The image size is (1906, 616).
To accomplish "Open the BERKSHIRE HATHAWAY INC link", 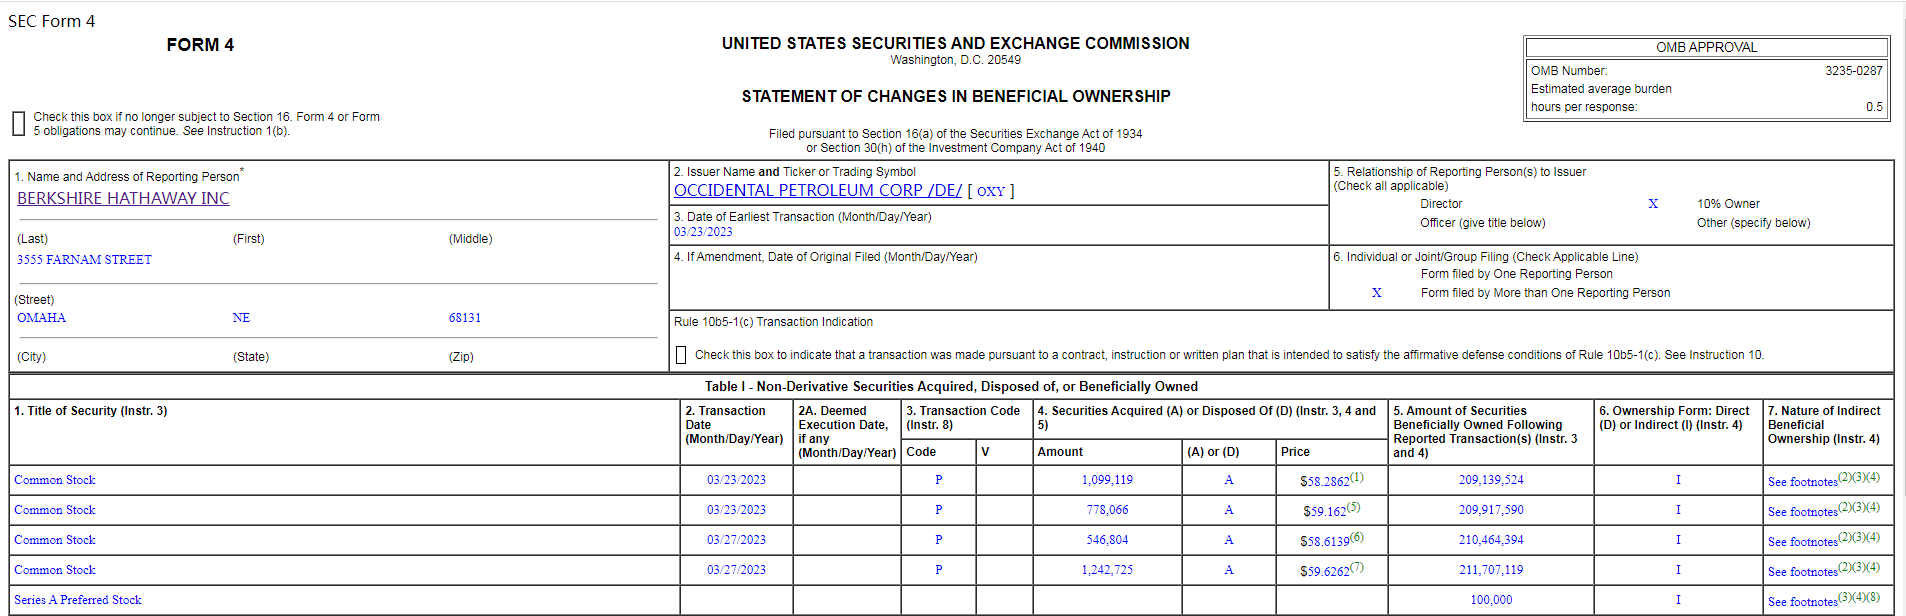I will coord(123,198).
